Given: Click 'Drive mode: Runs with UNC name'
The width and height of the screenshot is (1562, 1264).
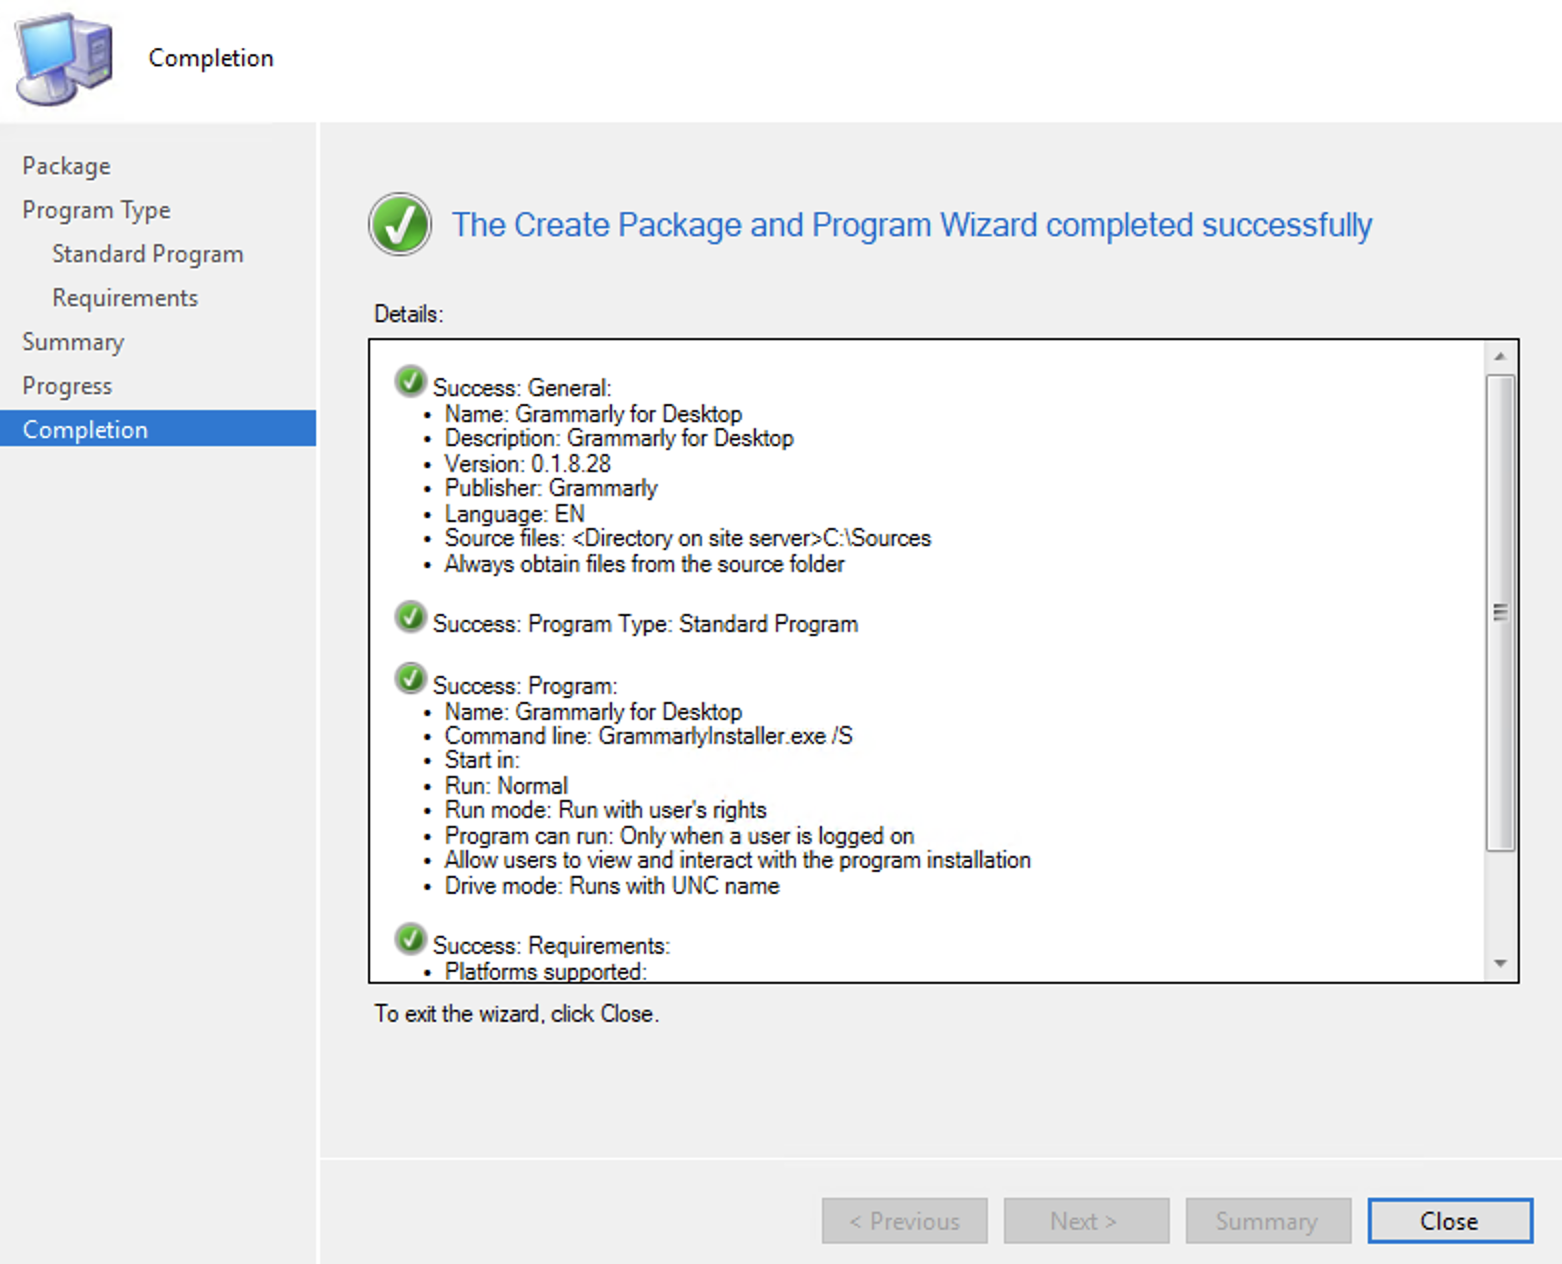Looking at the screenshot, I should (x=612, y=886).
